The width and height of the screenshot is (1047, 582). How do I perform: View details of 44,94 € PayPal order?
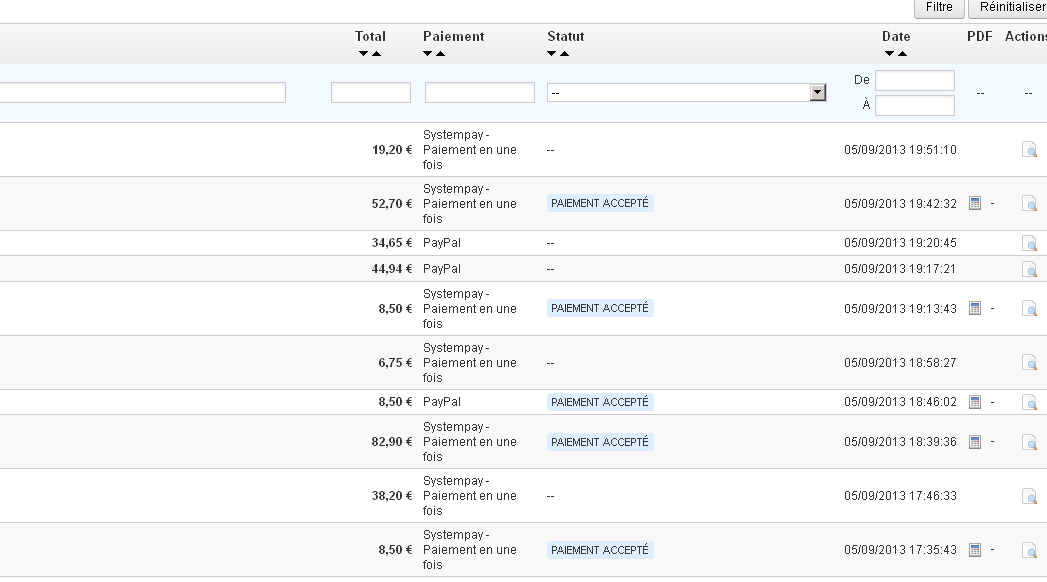[1029, 269]
